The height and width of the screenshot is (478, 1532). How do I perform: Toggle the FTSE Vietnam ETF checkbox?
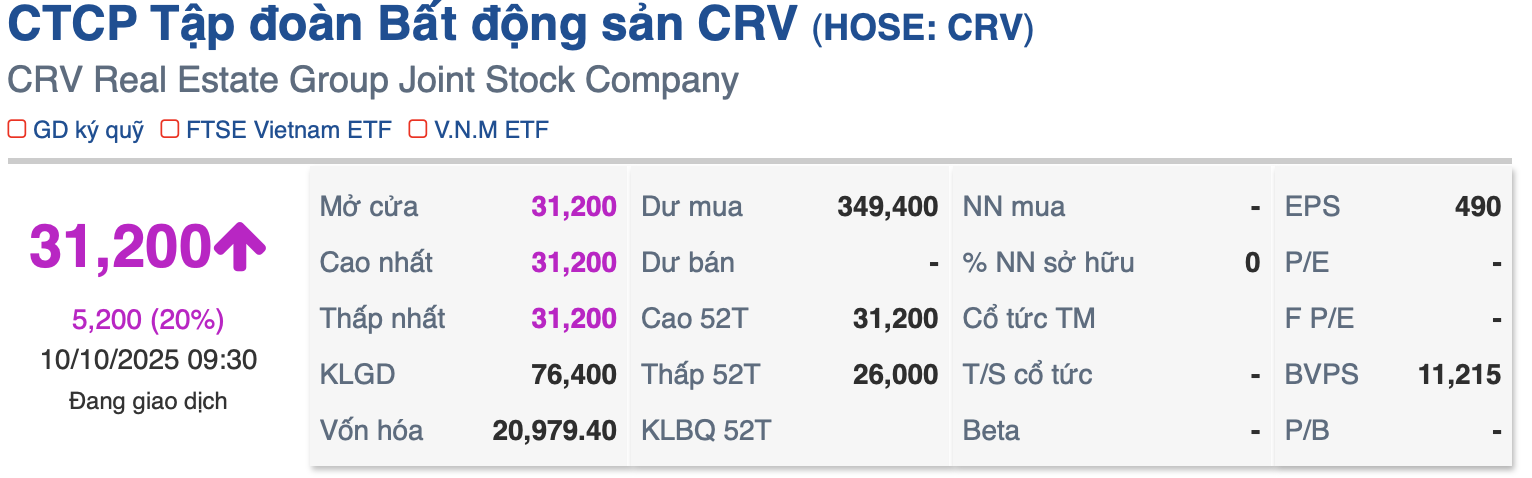(x=170, y=129)
